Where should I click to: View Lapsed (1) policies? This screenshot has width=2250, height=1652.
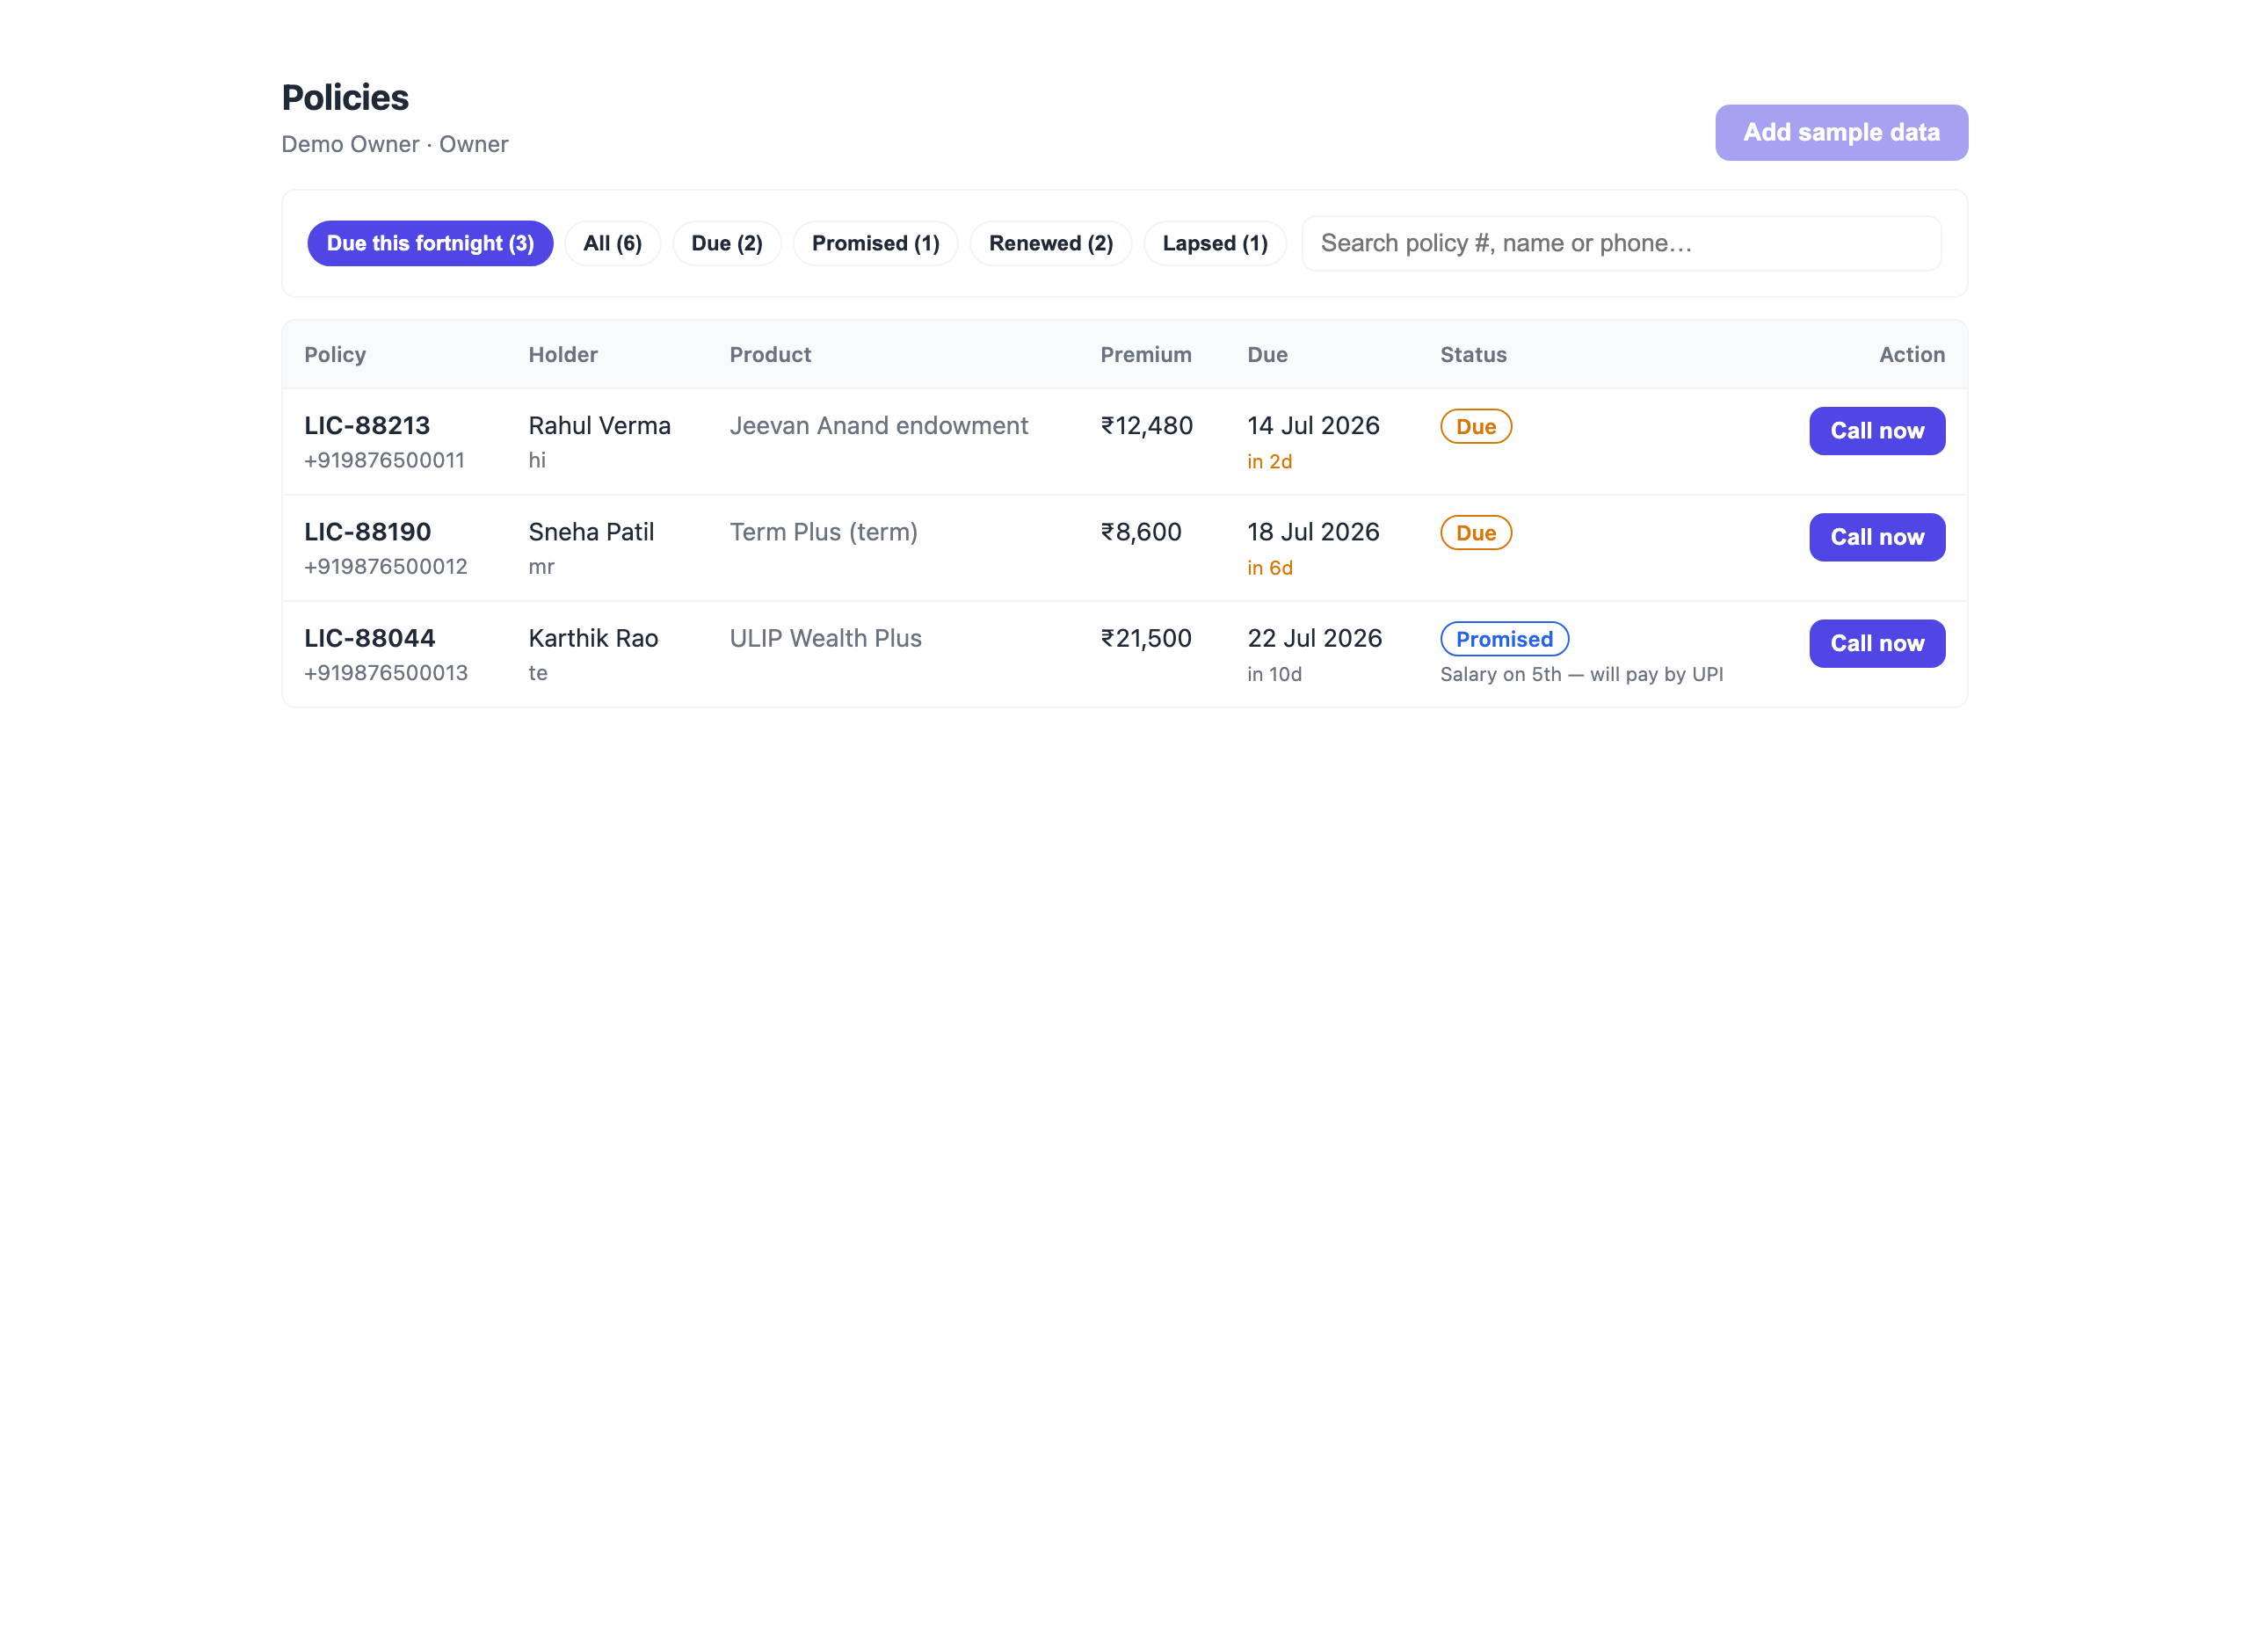click(1215, 243)
